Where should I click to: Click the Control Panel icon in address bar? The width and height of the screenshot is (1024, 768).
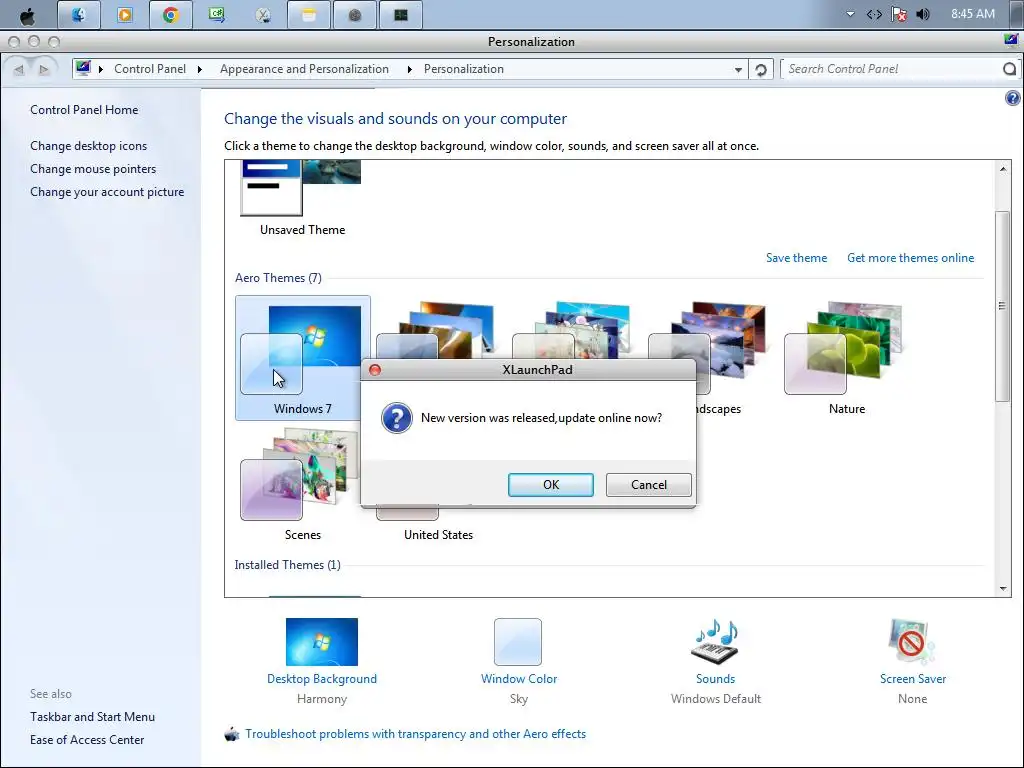click(x=83, y=68)
